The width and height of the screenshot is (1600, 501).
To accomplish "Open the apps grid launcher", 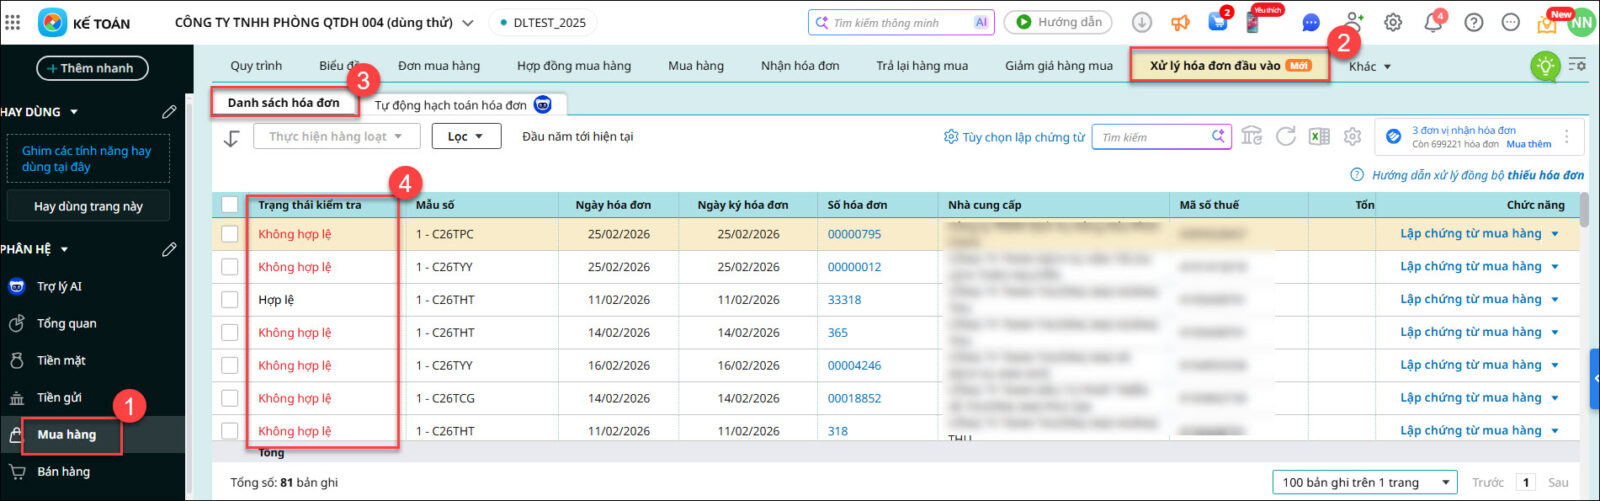I will pos(13,22).
